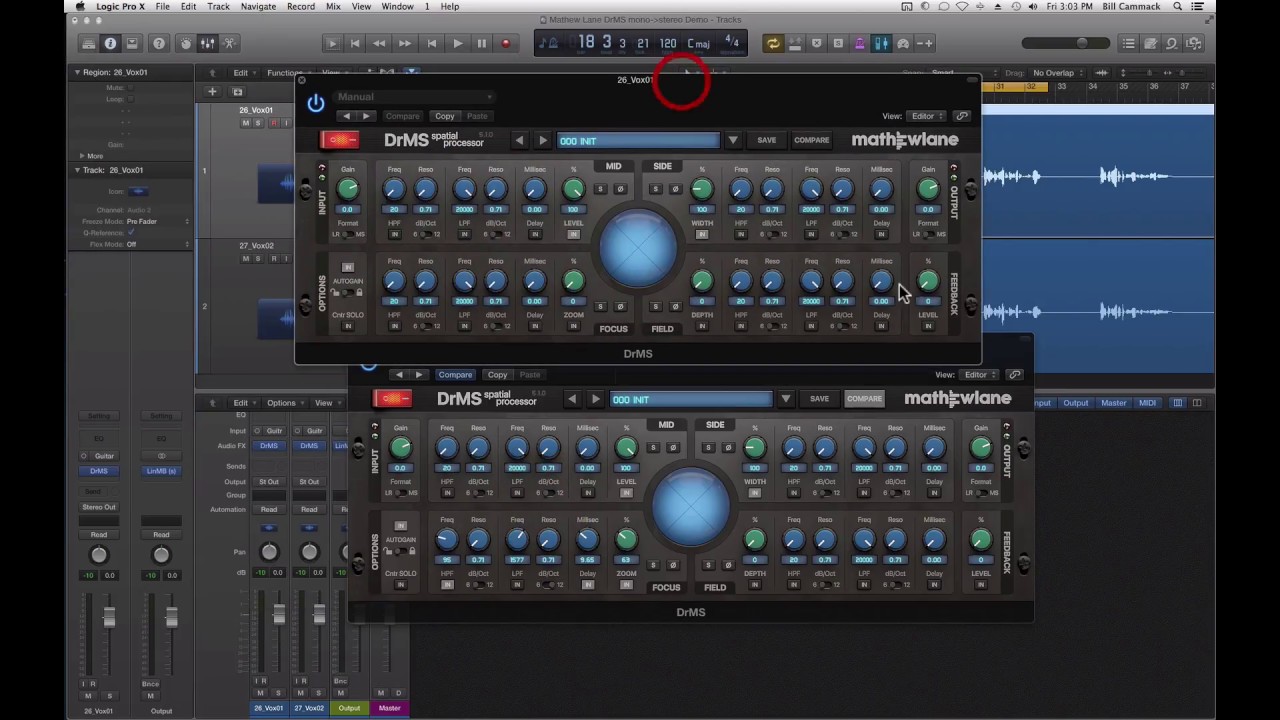This screenshot has width=1280, height=720.
Task: Open the macOS Notification Center icon
Action: click(x=1198, y=7)
